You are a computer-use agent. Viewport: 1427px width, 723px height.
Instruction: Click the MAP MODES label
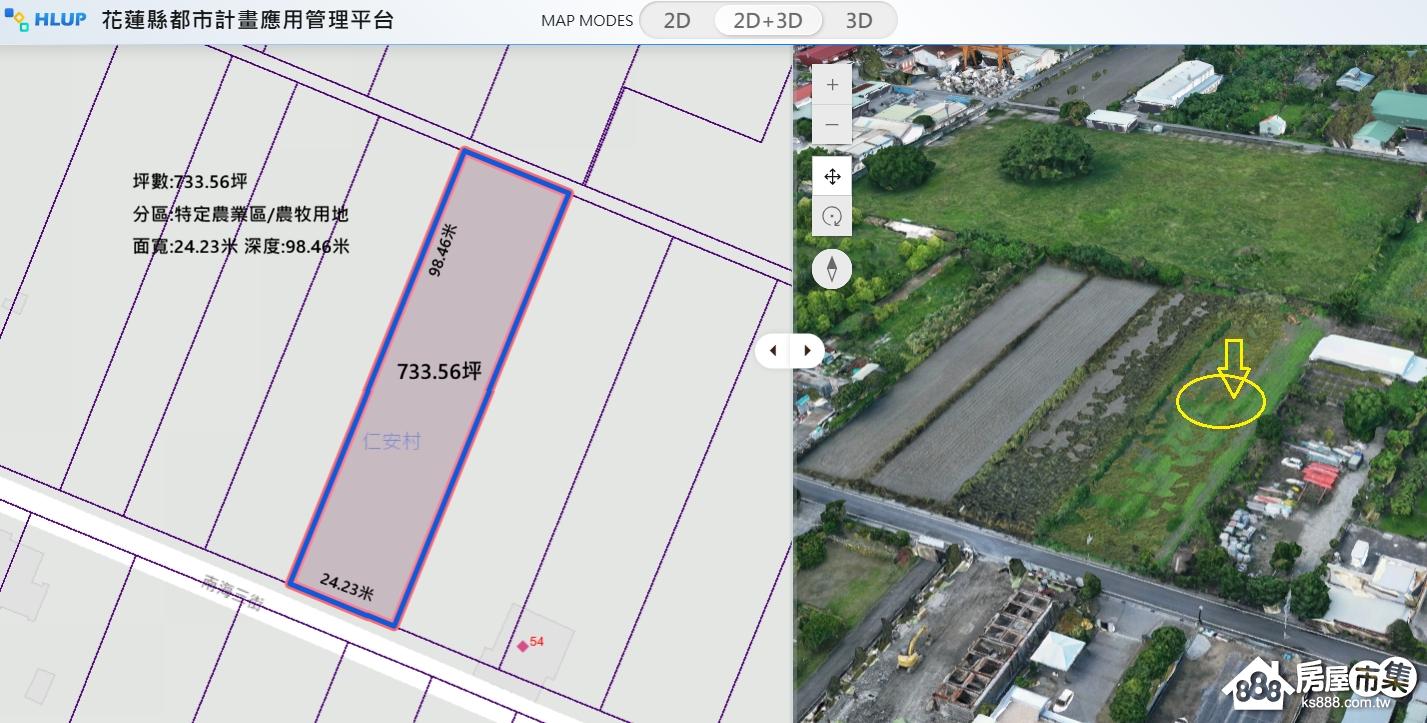586,20
